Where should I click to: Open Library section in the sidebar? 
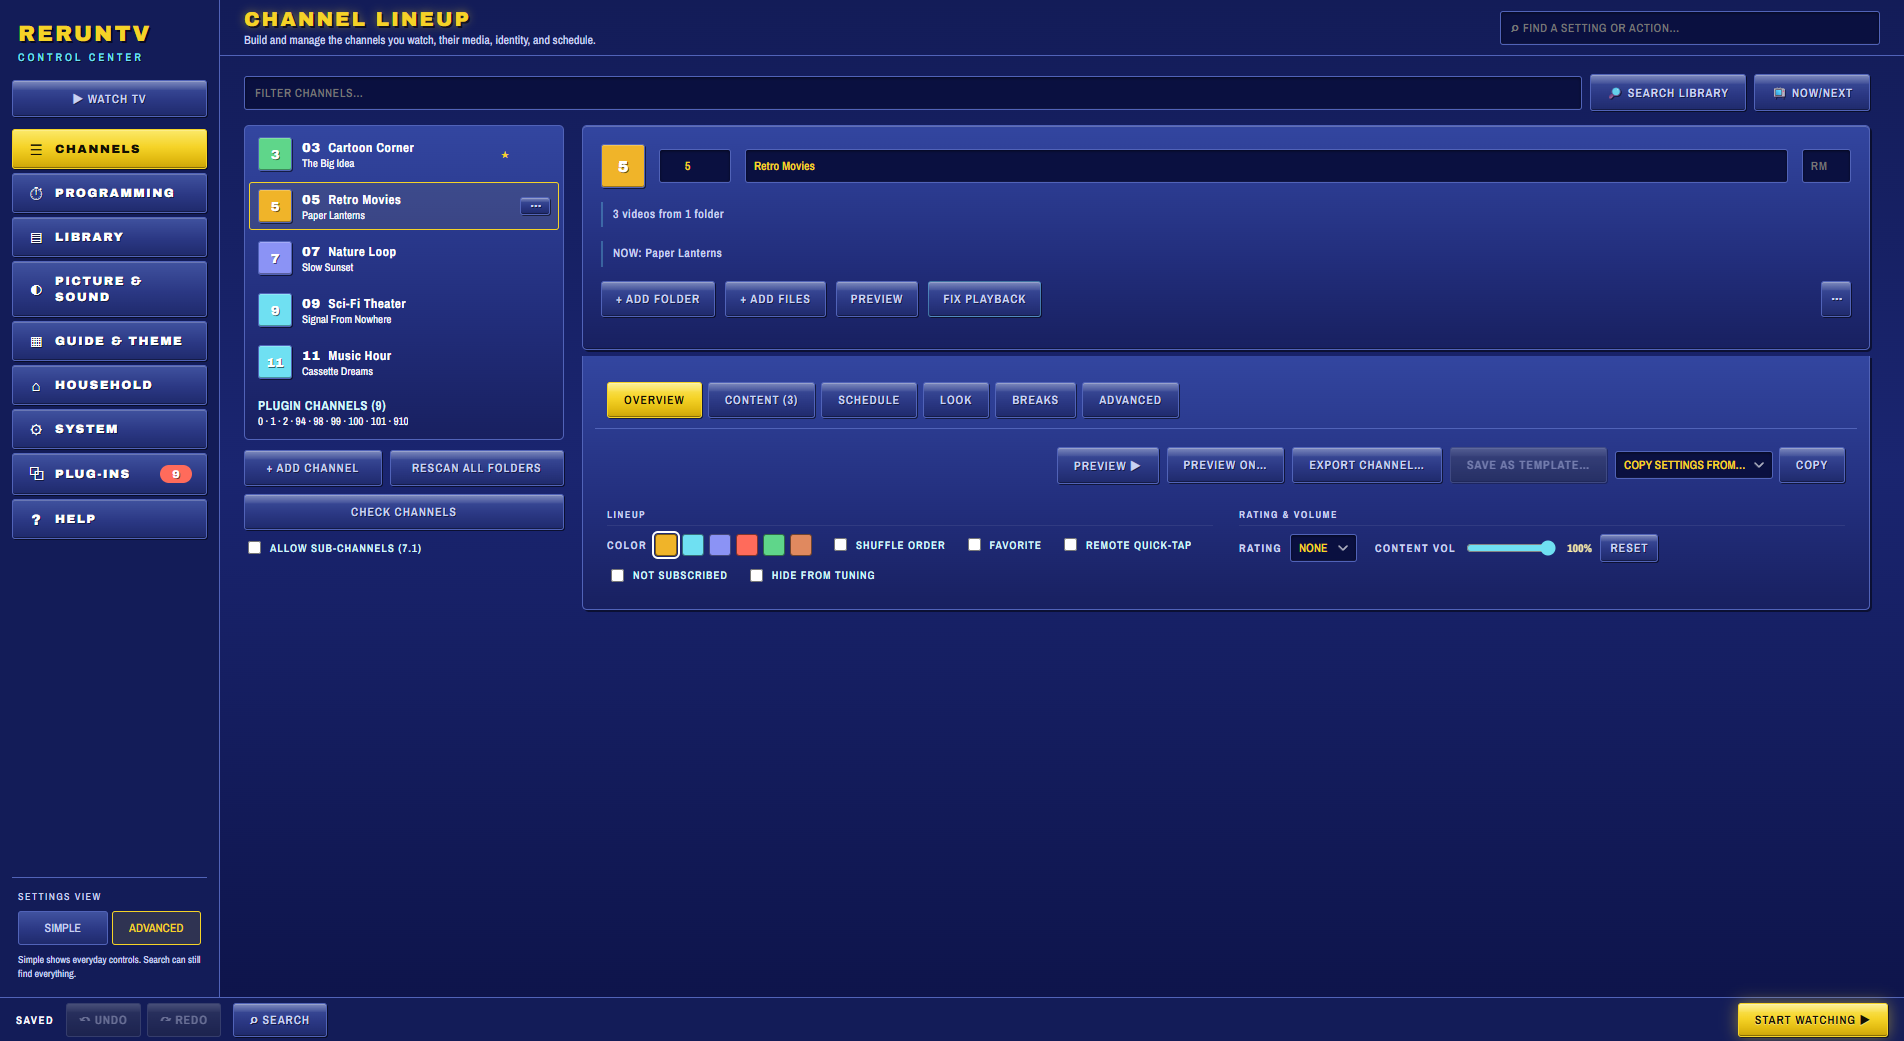(x=109, y=237)
